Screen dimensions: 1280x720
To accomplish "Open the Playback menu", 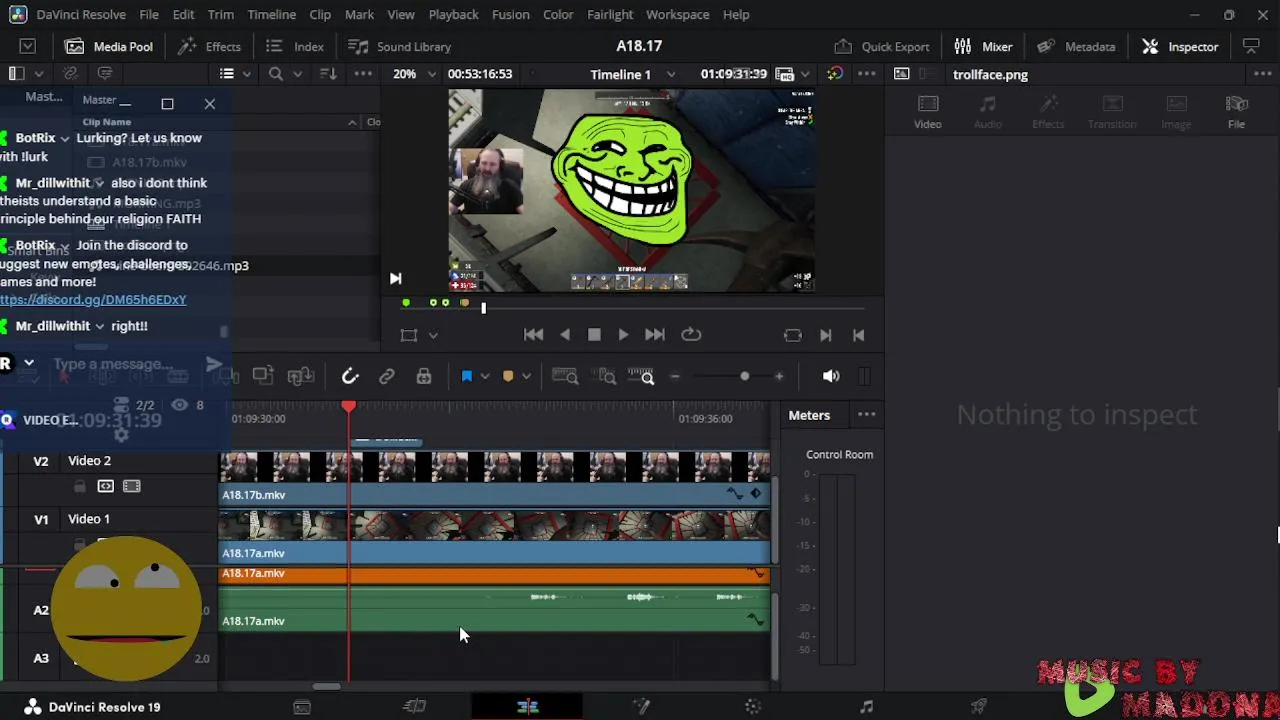I will point(453,15).
